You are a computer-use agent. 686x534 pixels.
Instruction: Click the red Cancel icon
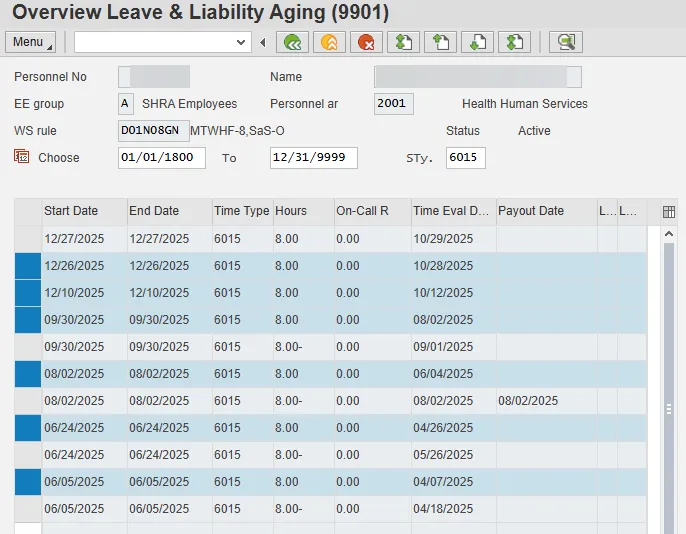point(366,42)
